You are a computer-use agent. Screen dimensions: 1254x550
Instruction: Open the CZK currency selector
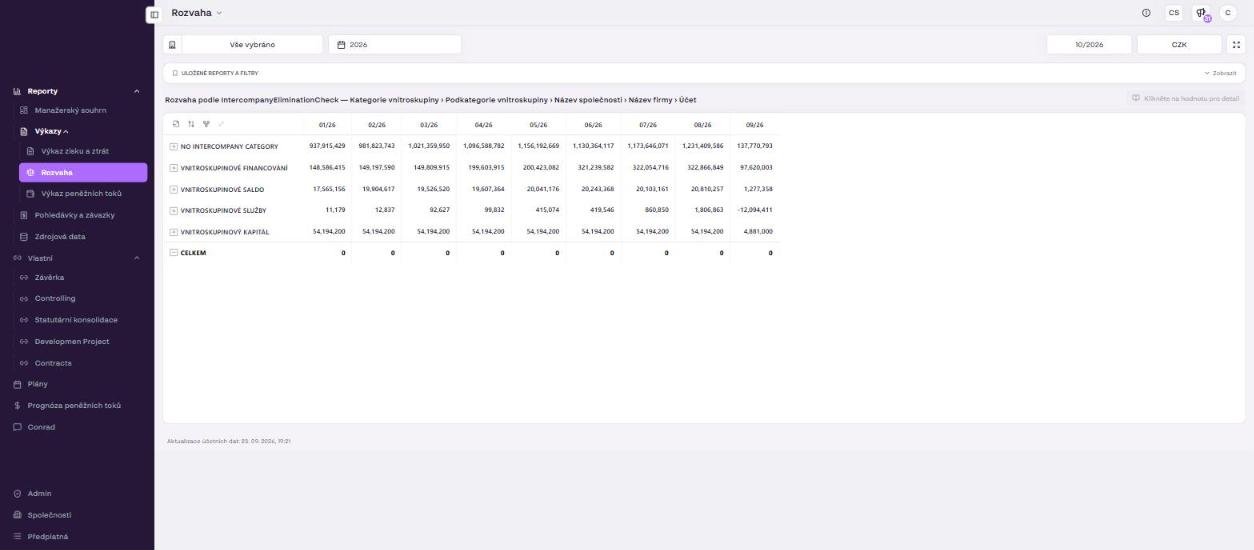pyautogui.click(x=1179, y=45)
